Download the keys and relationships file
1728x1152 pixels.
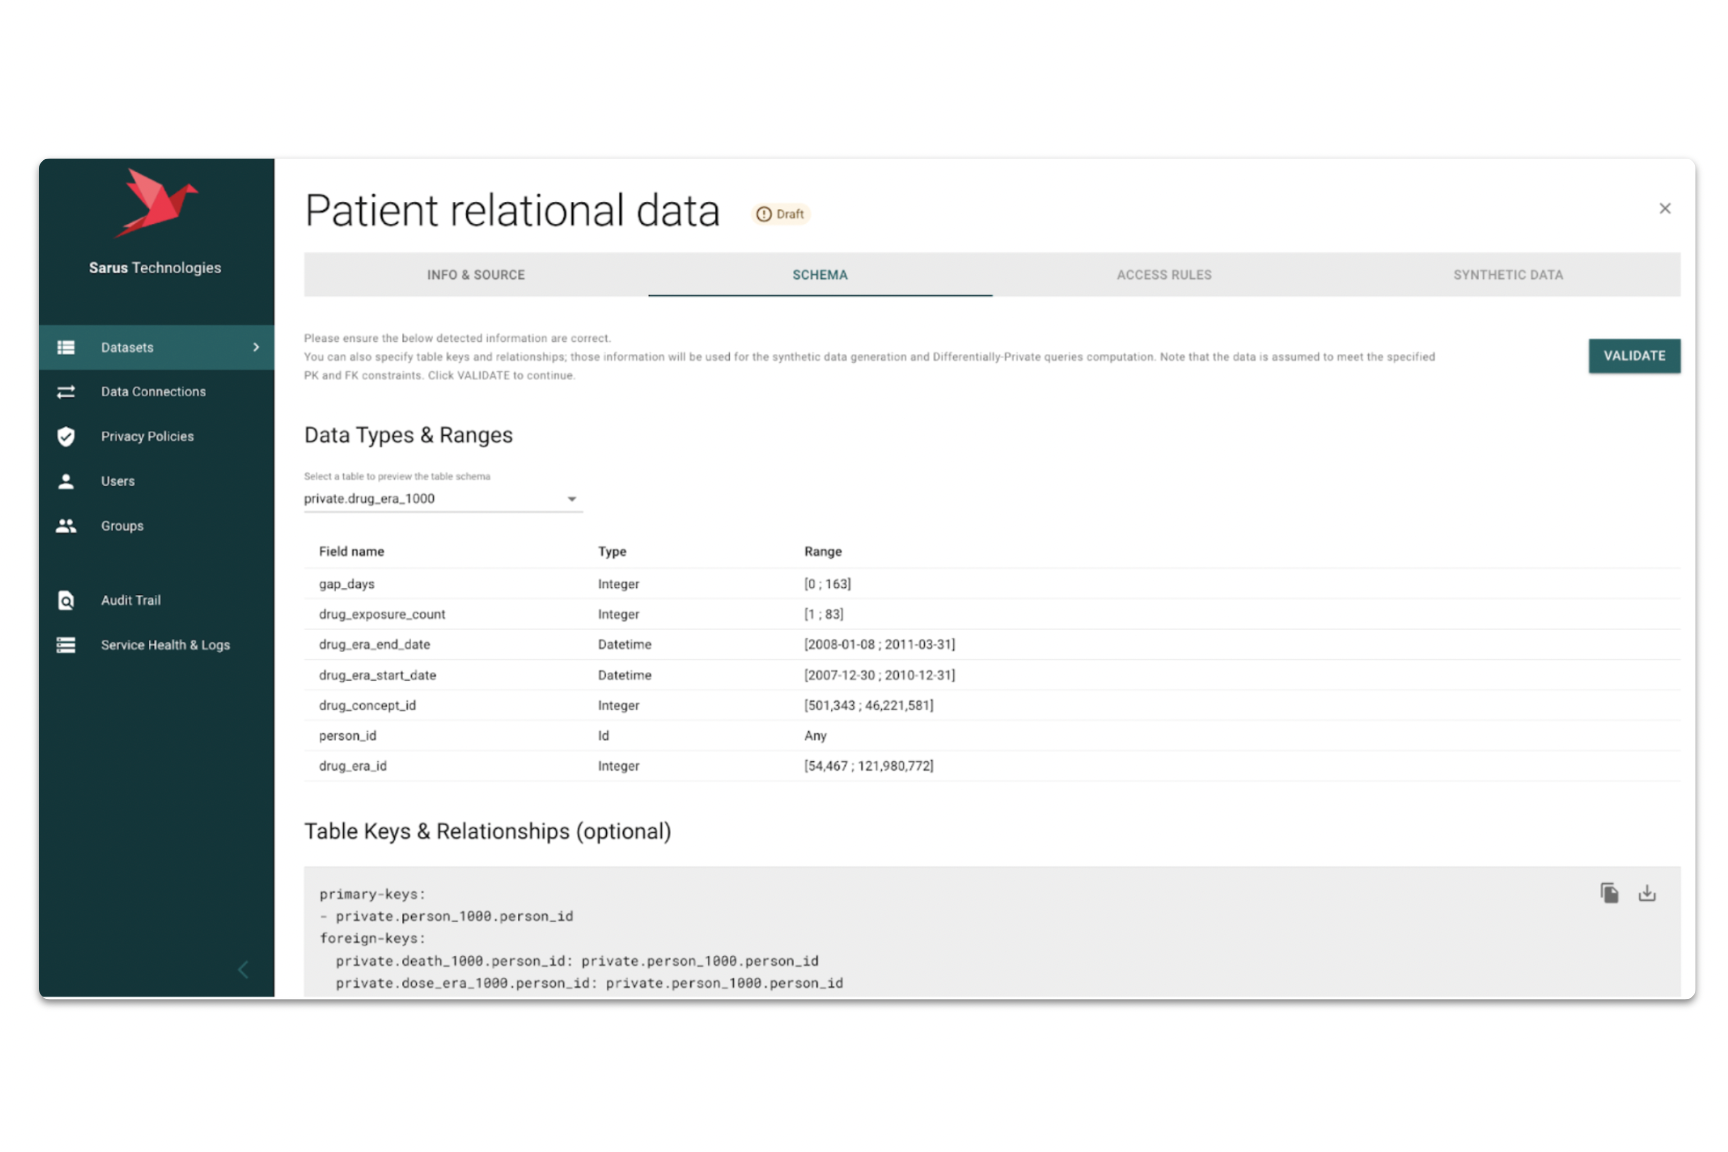pyautogui.click(x=1647, y=893)
